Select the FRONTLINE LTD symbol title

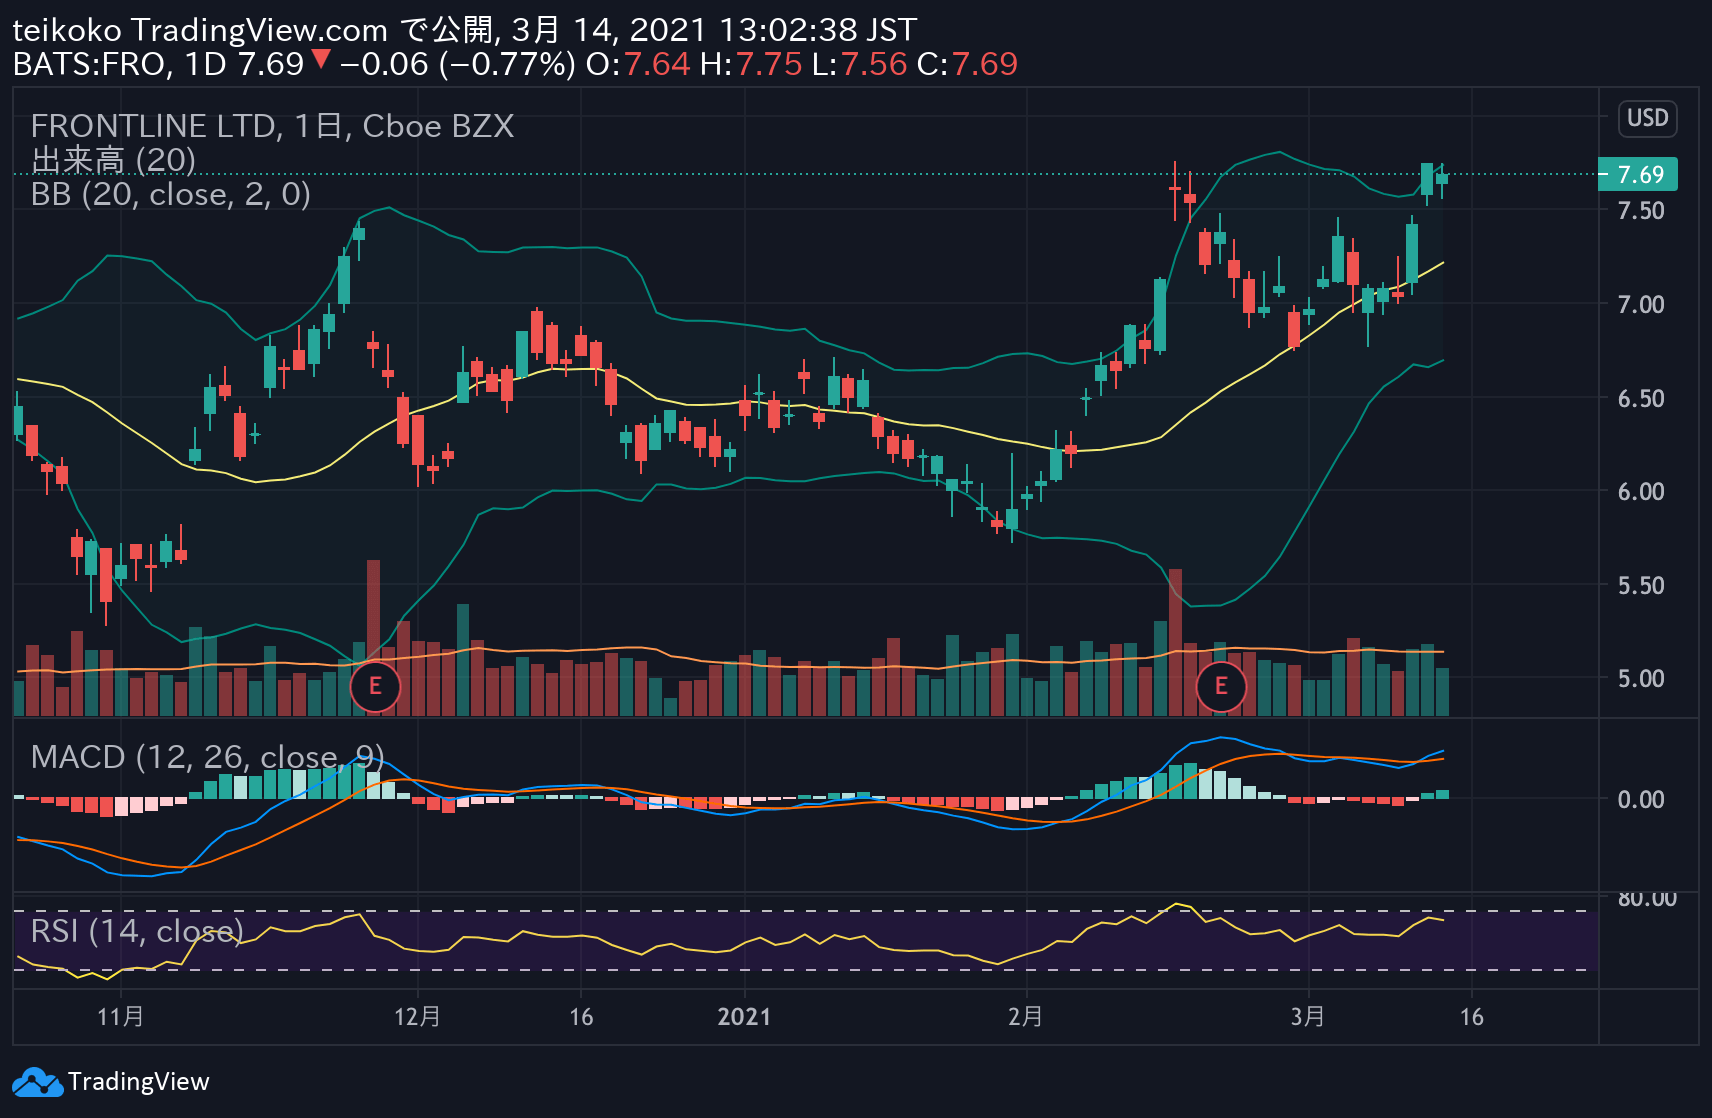tap(272, 126)
